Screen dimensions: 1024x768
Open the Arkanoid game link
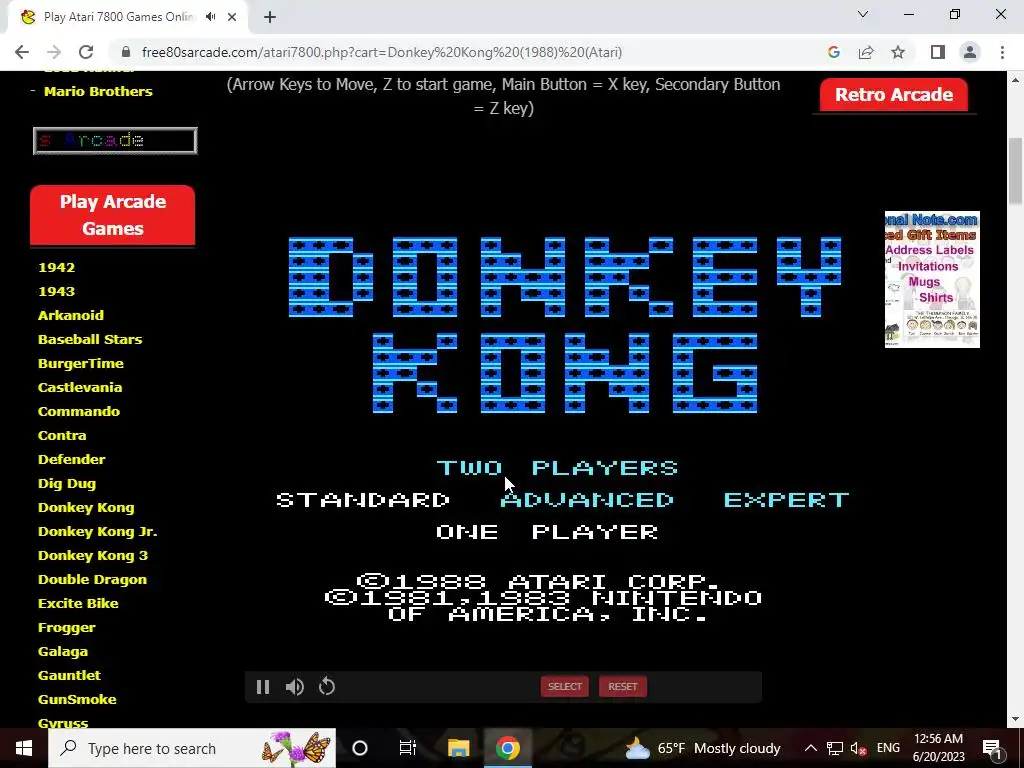pyautogui.click(x=71, y=315)
